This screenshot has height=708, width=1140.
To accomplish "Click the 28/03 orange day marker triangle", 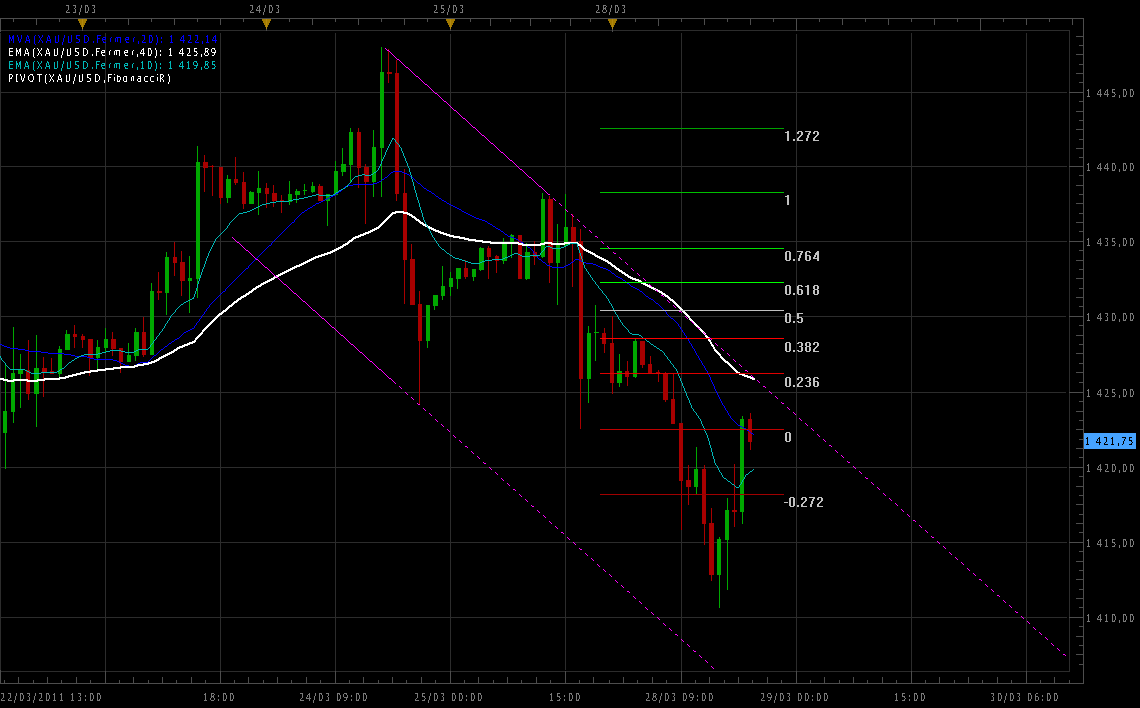I will coord(611,23).
